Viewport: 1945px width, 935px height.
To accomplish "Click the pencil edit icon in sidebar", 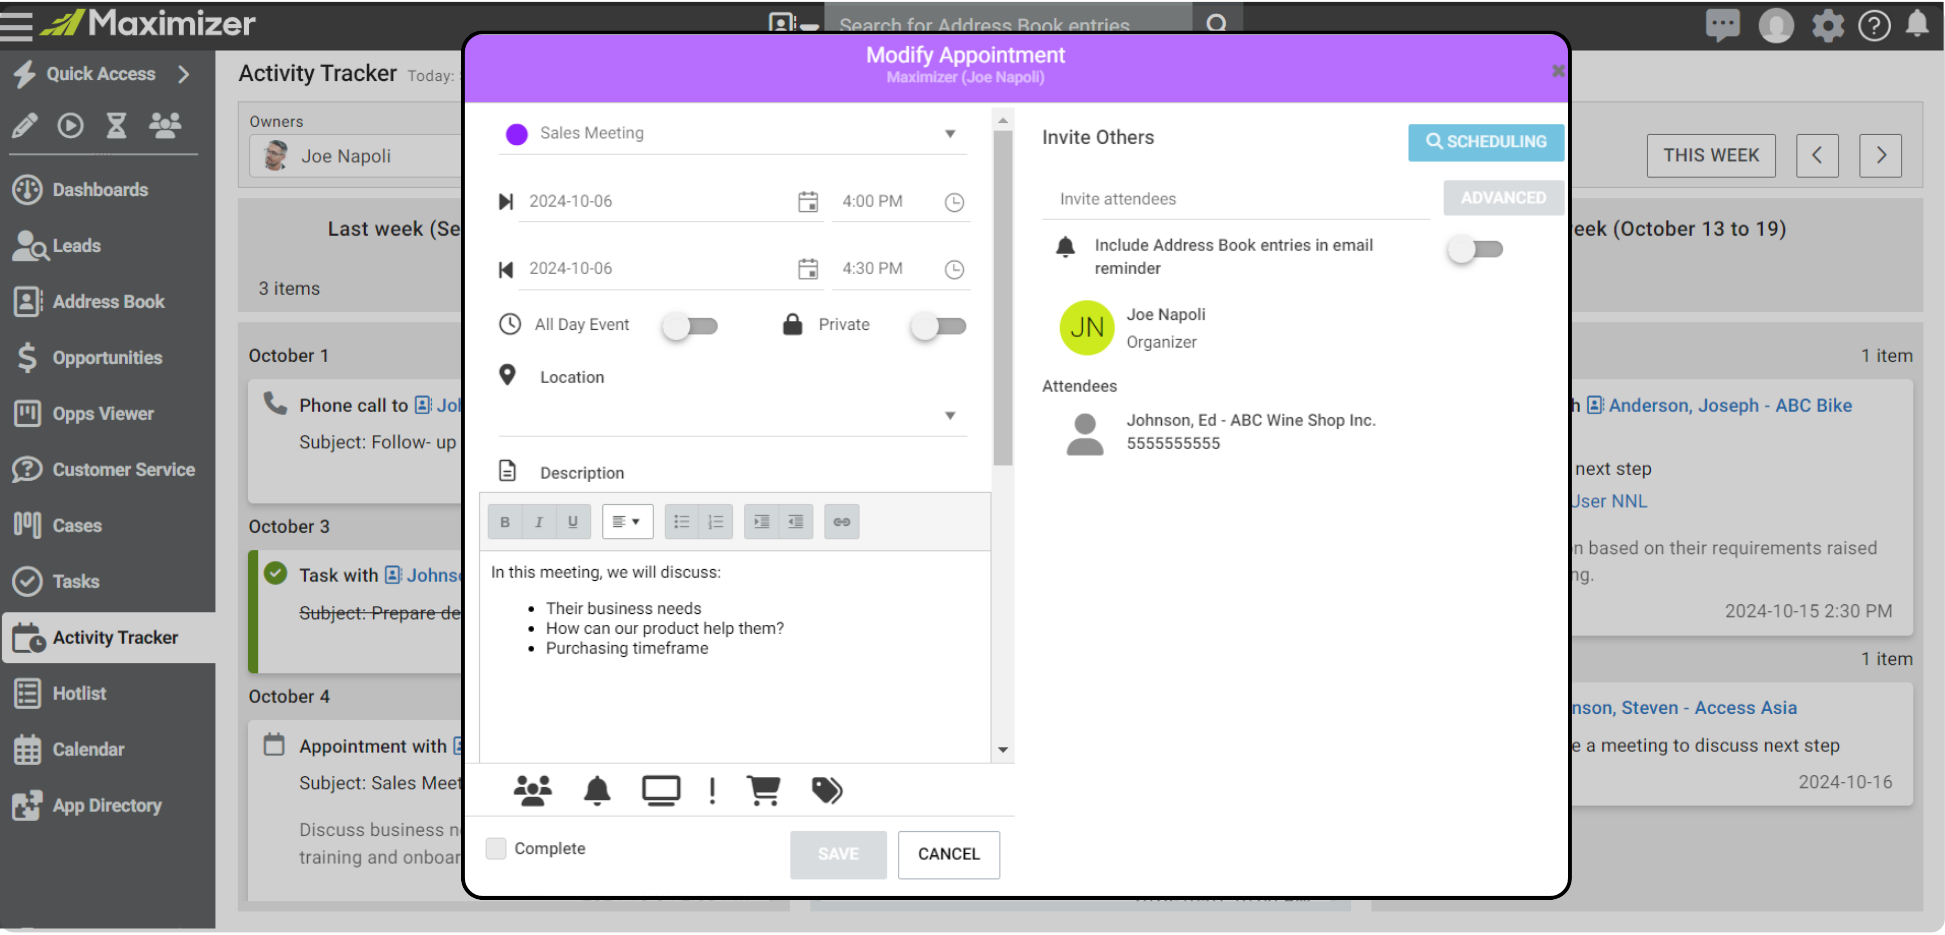I will (25, 125).
